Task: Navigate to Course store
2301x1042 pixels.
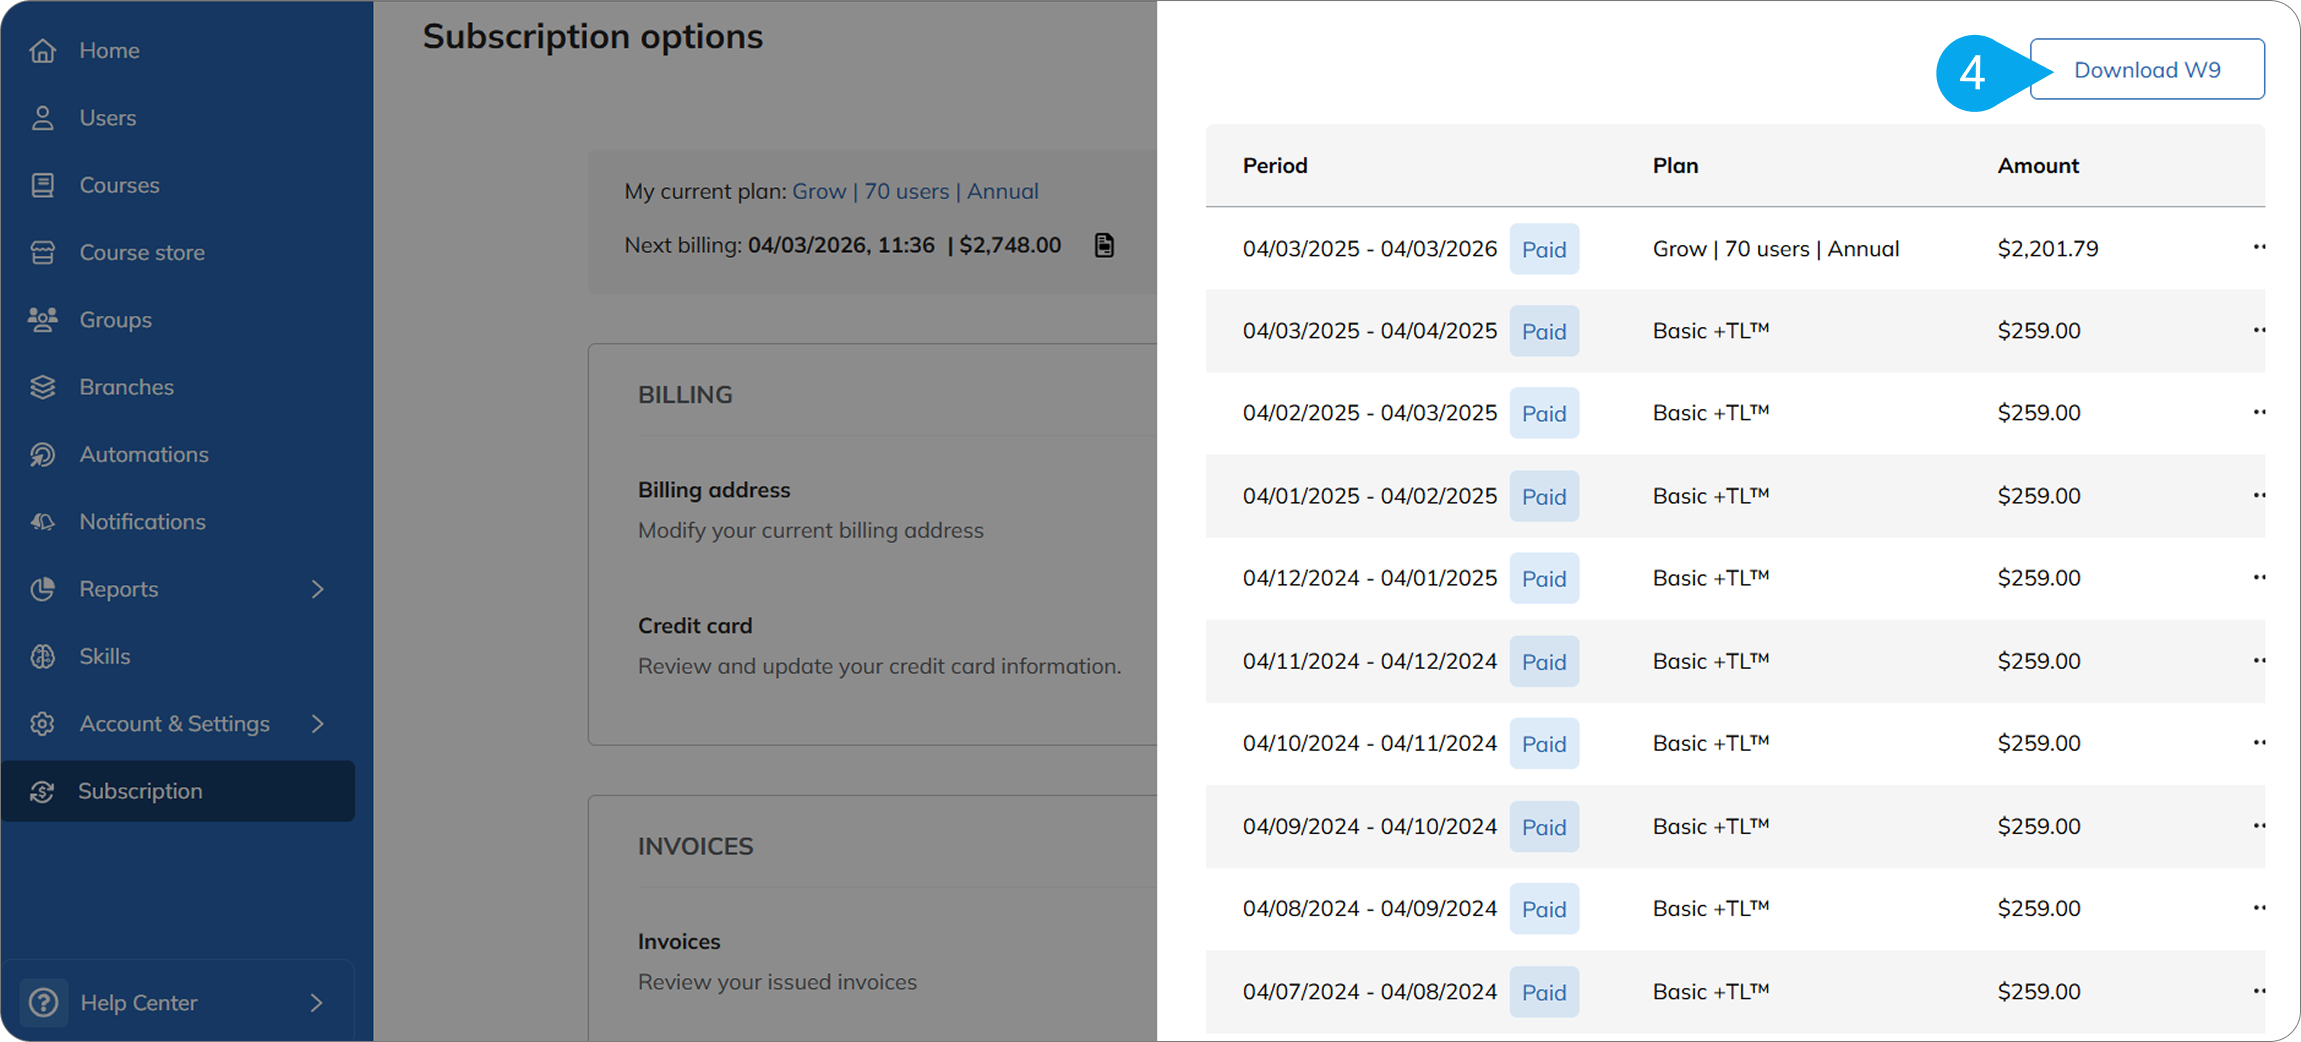Action: point(142,252)
